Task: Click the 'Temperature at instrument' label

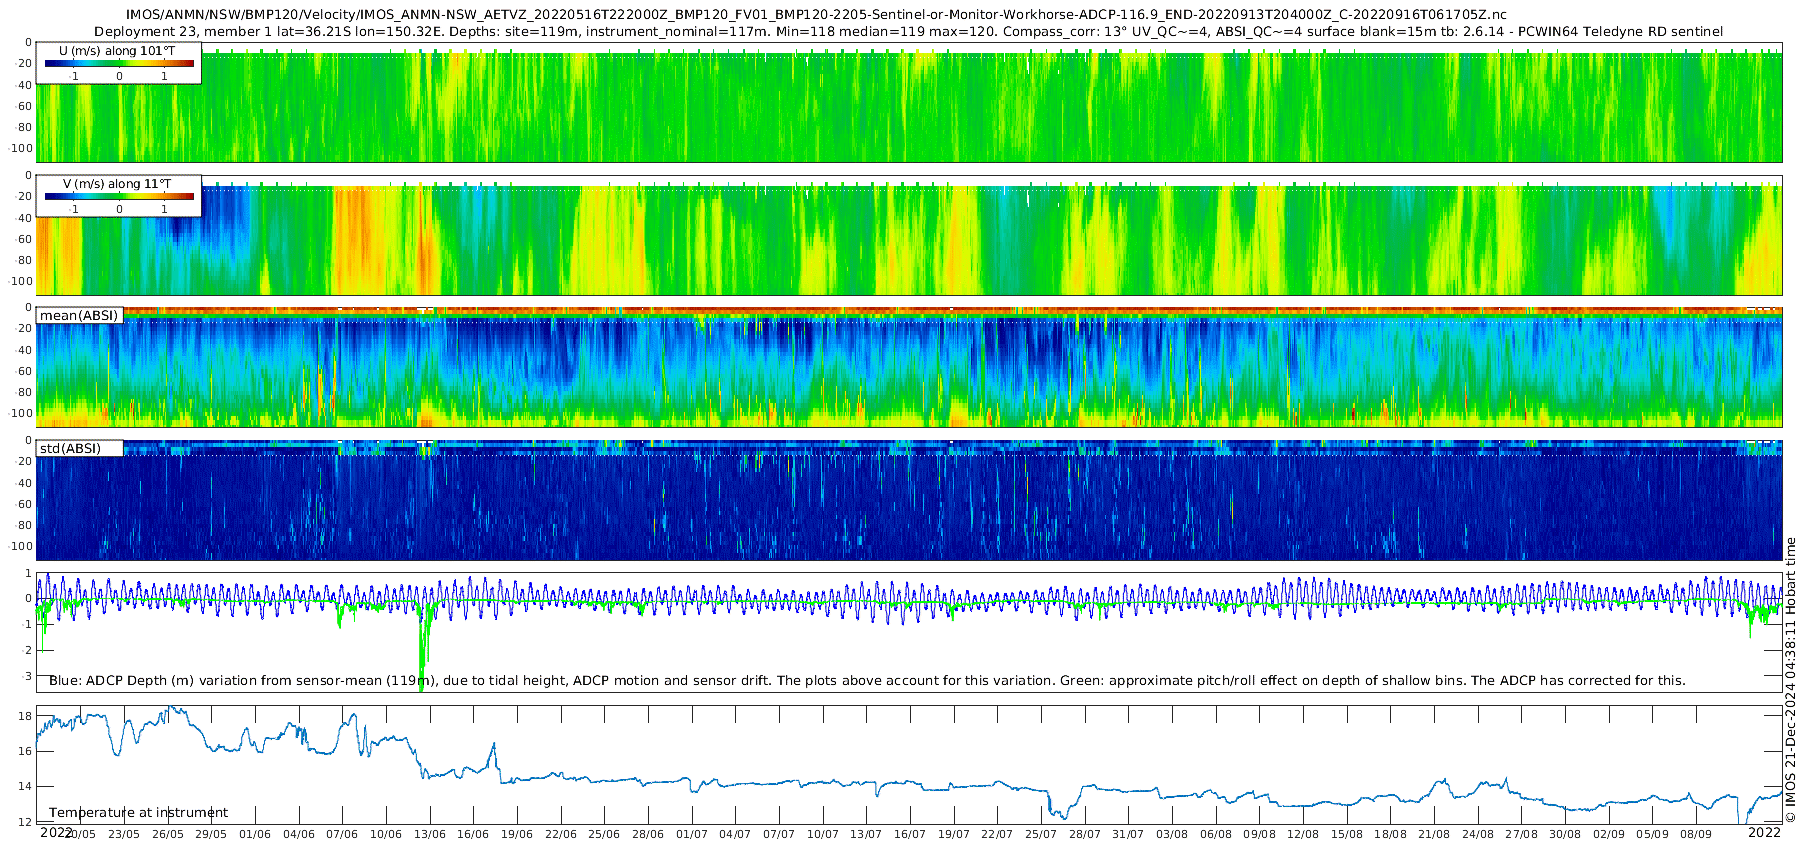Action: 138,812
